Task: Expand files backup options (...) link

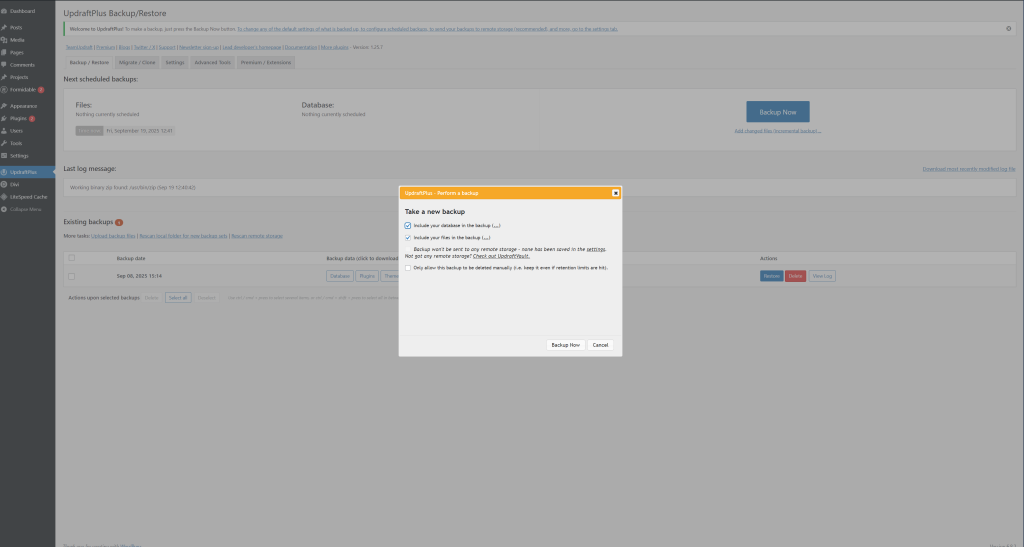Action: click(486, 238)
